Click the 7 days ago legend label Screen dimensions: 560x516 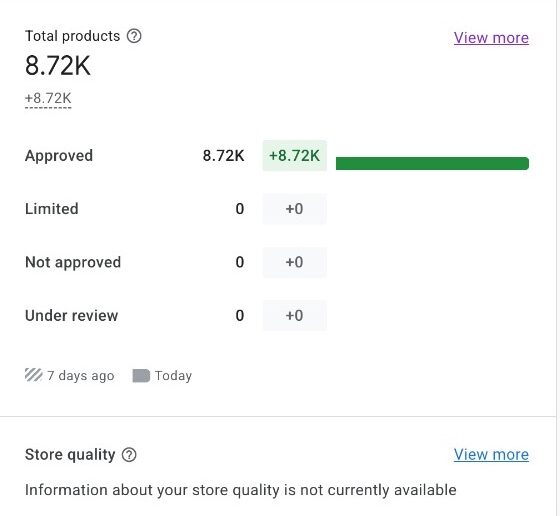tap(80, 376)
